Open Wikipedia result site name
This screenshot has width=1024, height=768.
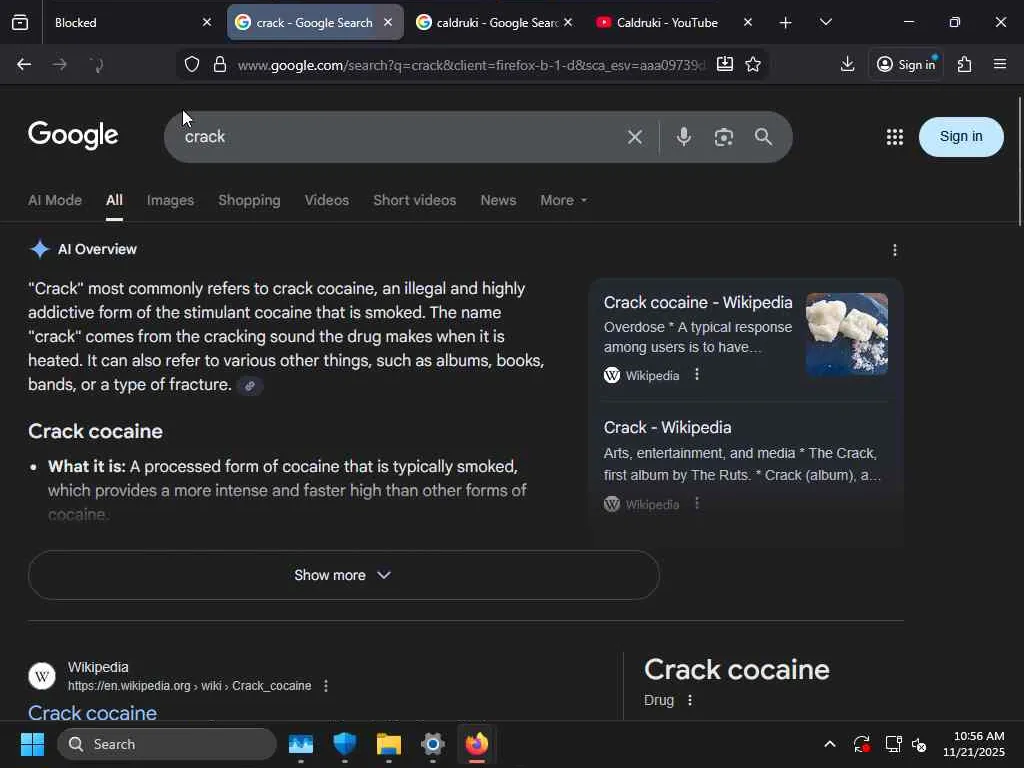[98, 667]
